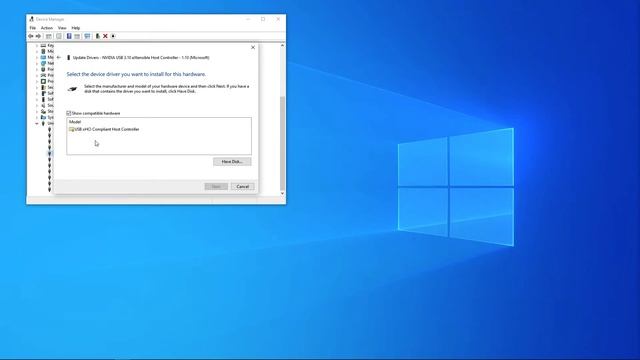Toggle the Show compatible hardware checkbox
Screen dimensions: 640x360
coord(69,113)
